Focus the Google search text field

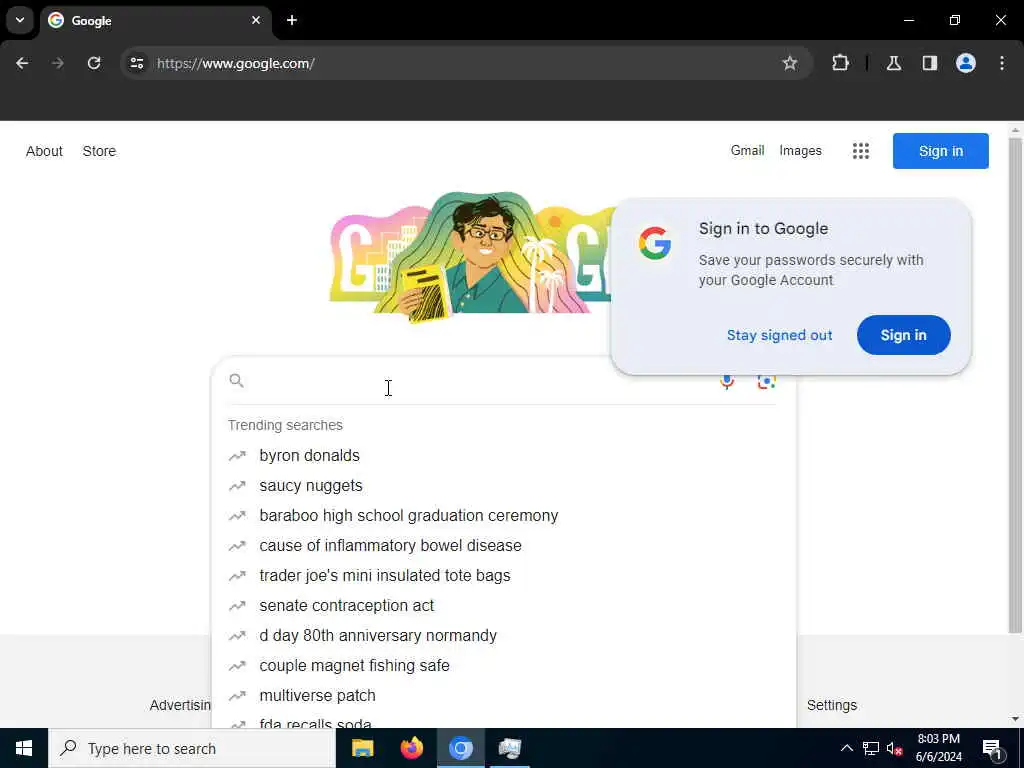click(x=480, y=381)
